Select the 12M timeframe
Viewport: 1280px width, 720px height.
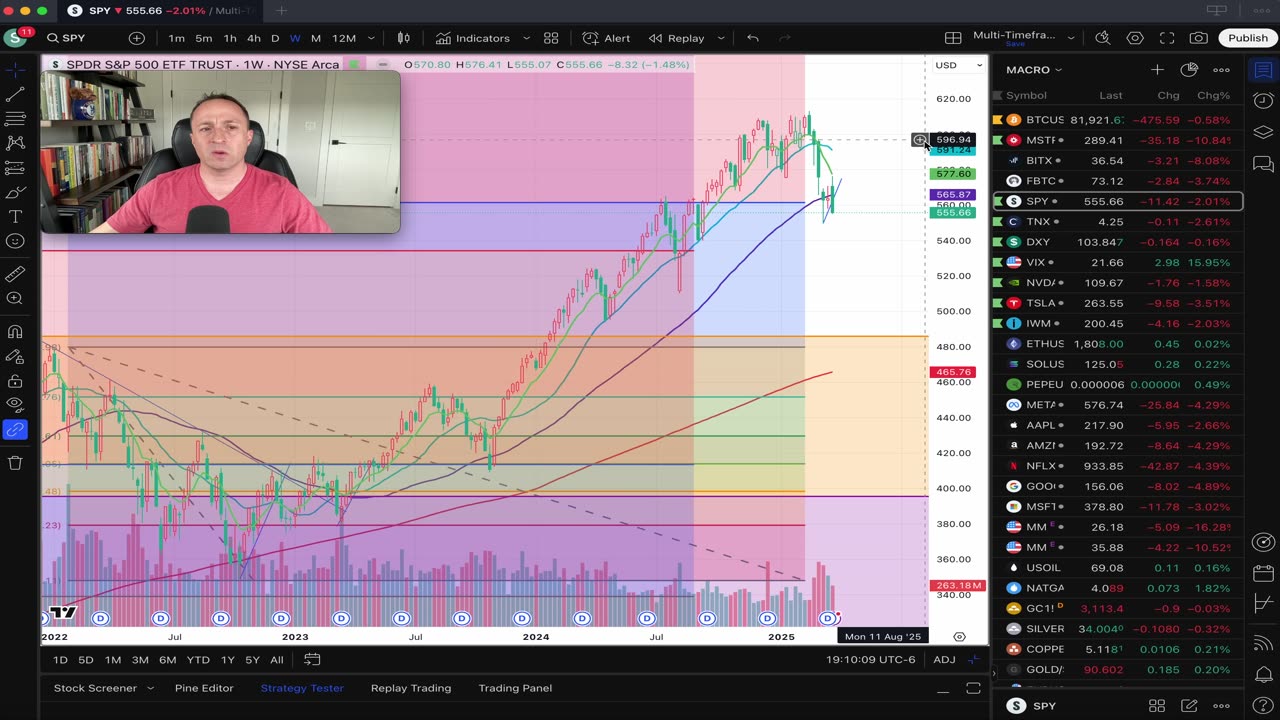coord(344,38)
